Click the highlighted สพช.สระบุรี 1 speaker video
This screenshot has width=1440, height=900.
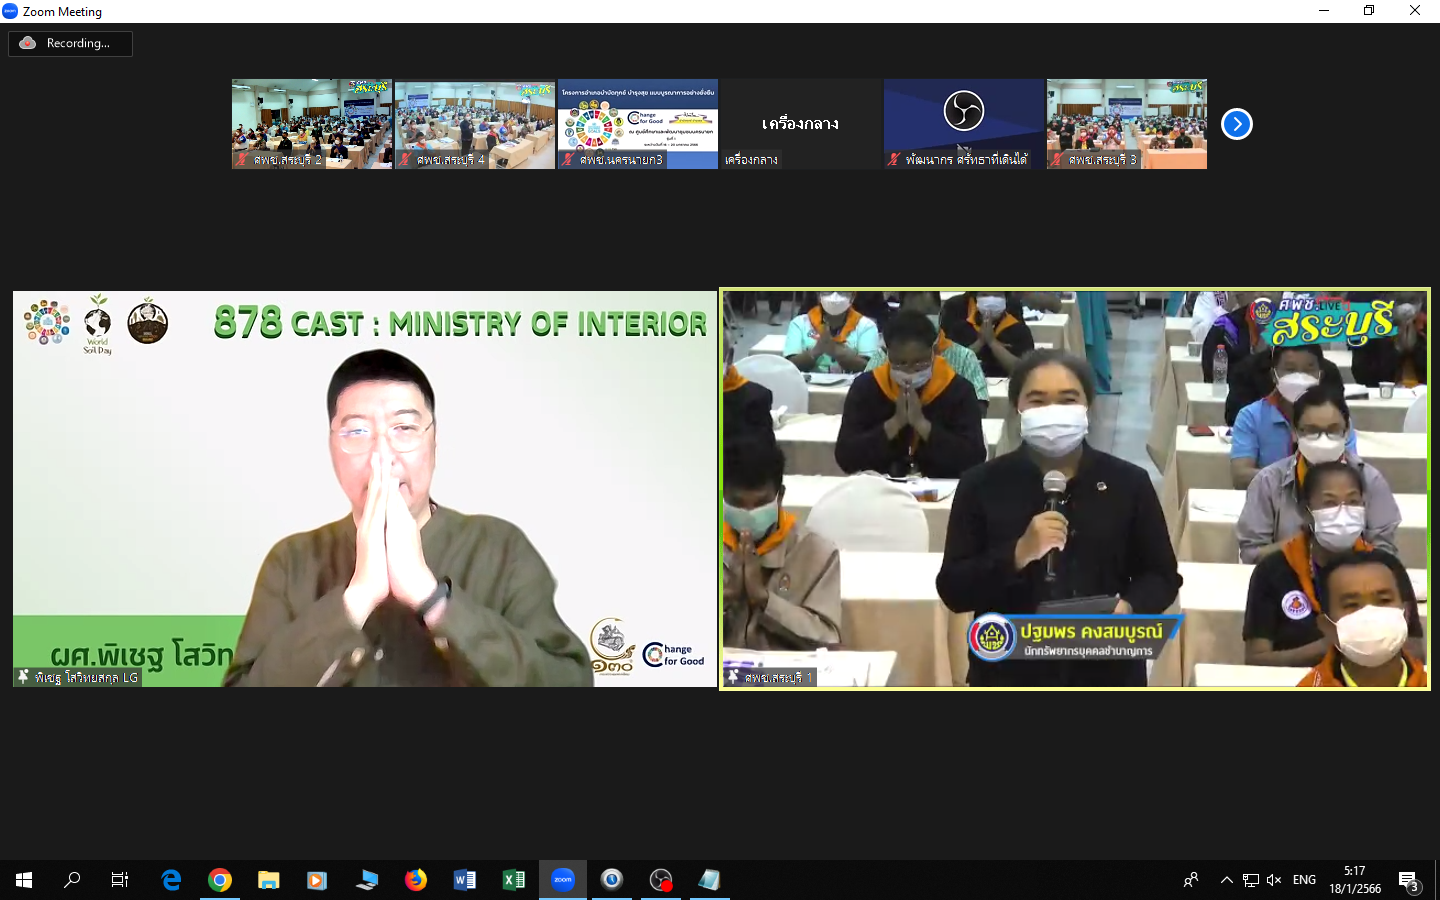point(1075,489)
